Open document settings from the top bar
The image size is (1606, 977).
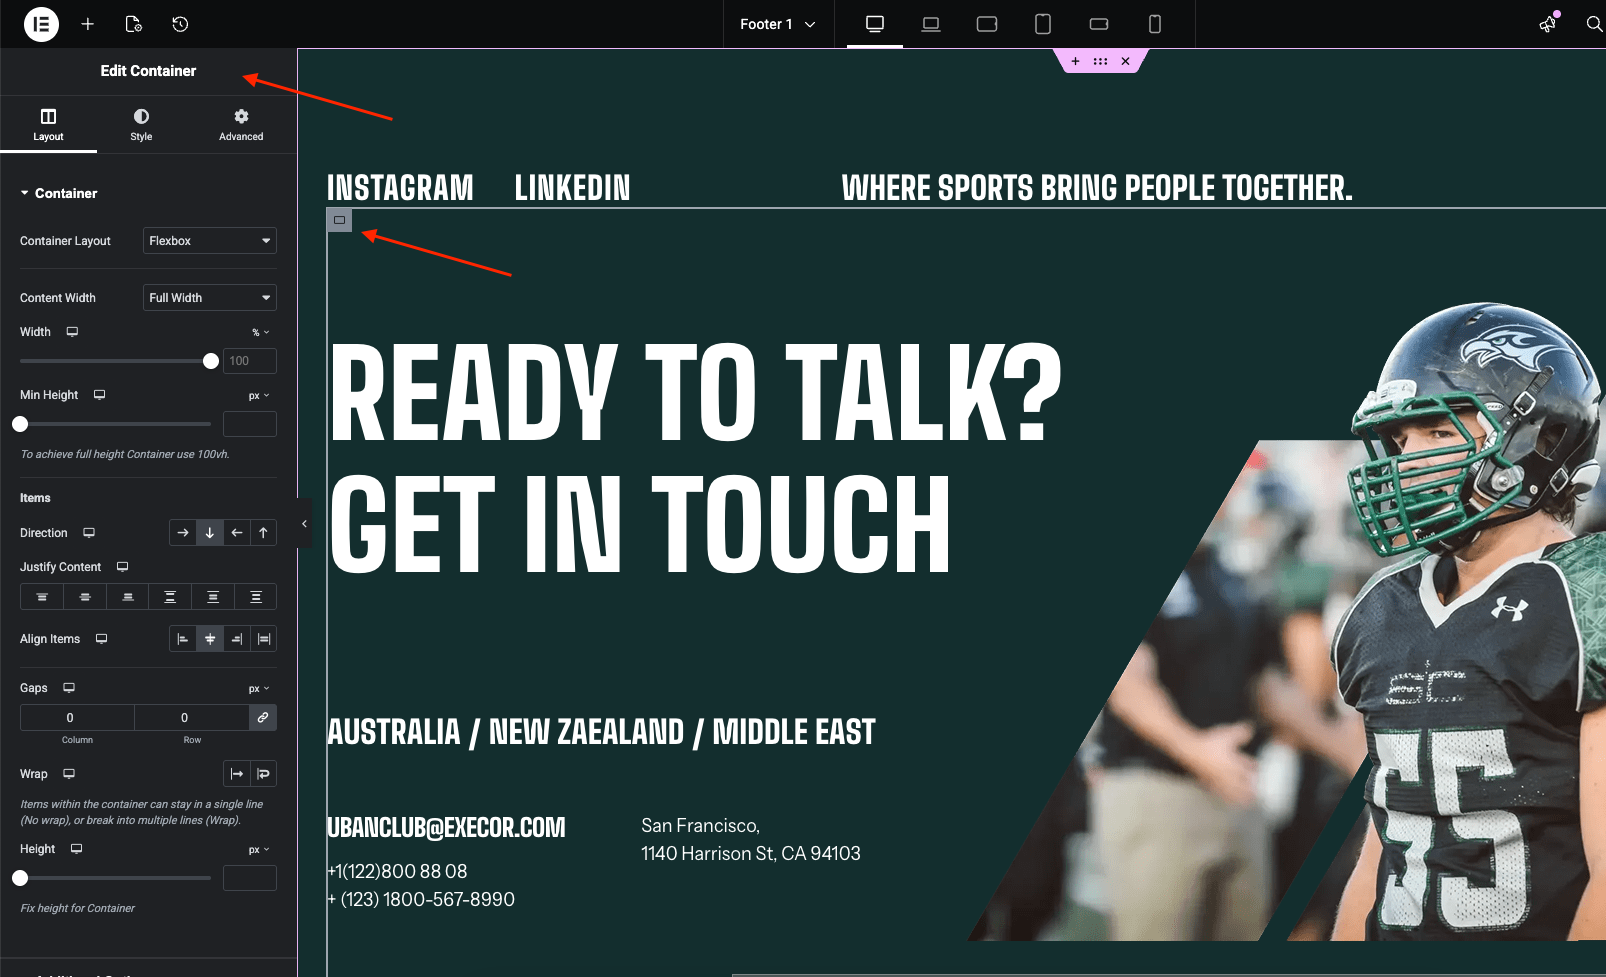coord(134,24)
